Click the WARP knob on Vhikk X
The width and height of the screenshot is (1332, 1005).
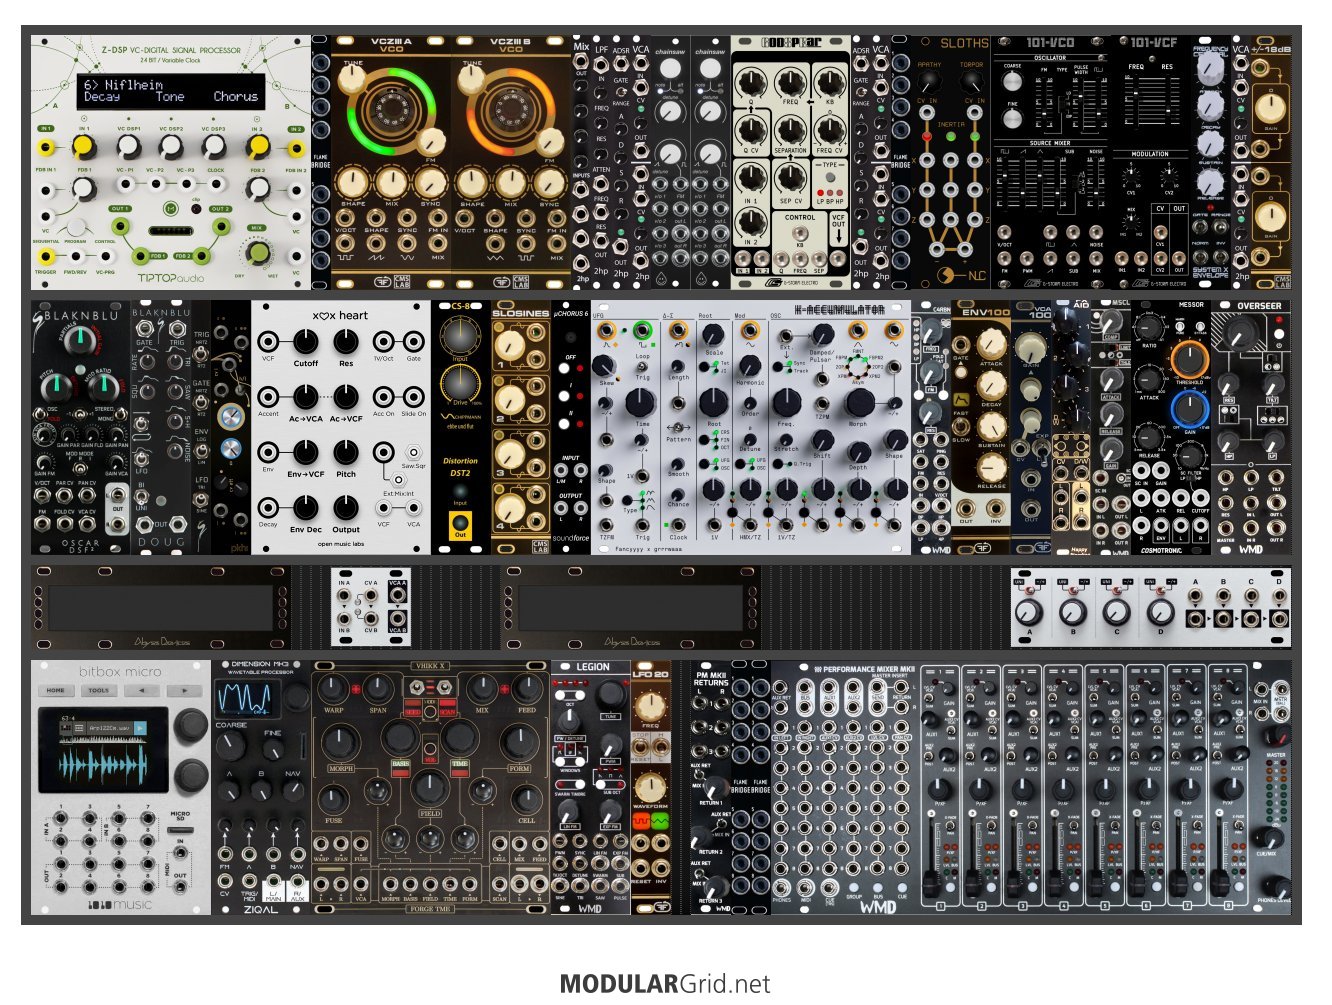coord(334,690)
